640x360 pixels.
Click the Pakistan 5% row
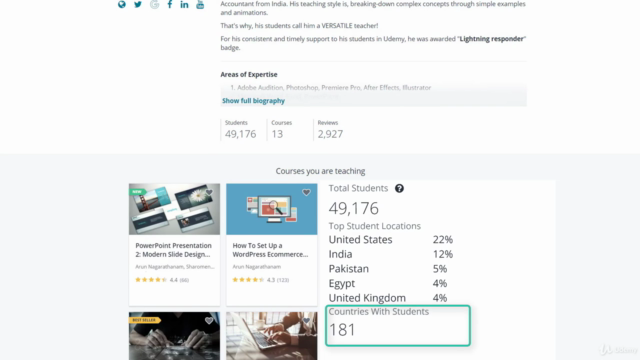(x=388, y=269)
